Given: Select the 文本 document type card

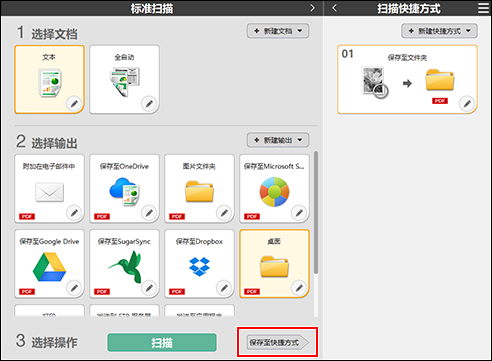Looking at the screenshot, I should coord(49,79).
